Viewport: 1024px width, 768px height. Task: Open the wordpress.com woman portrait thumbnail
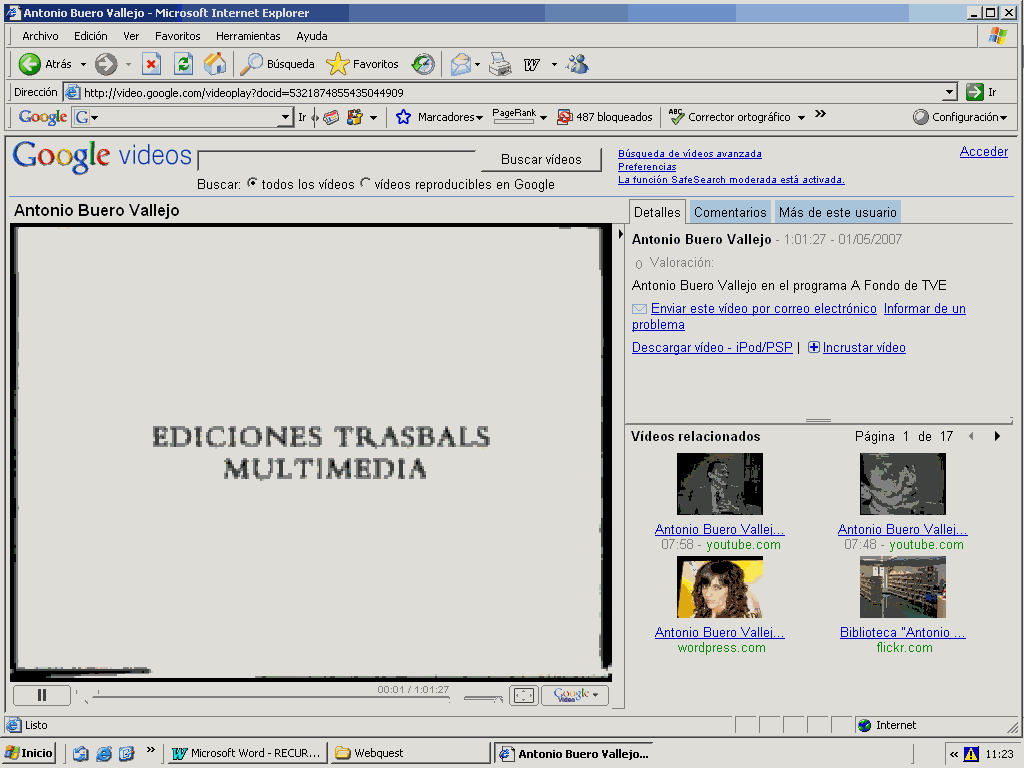(x=720, y=587)
